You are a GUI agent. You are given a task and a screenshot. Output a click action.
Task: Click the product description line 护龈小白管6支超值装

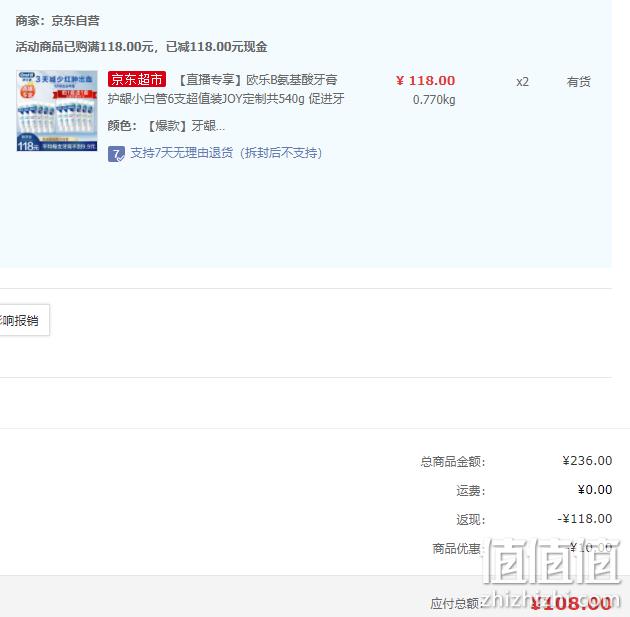226,99
